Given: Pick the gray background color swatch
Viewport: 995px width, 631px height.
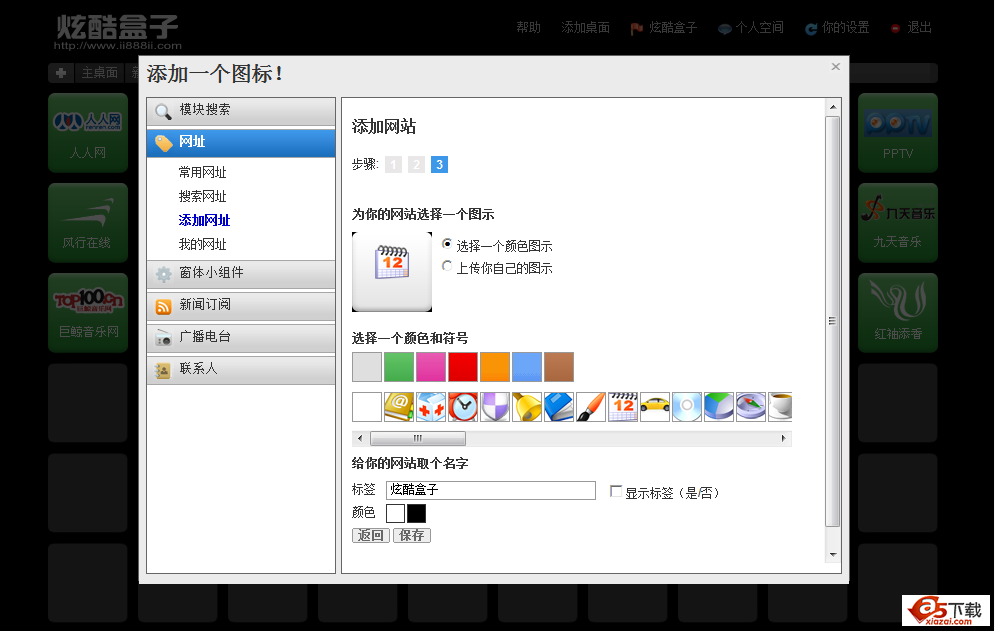Looking at the screenshot, I should [x=367, y=367].
